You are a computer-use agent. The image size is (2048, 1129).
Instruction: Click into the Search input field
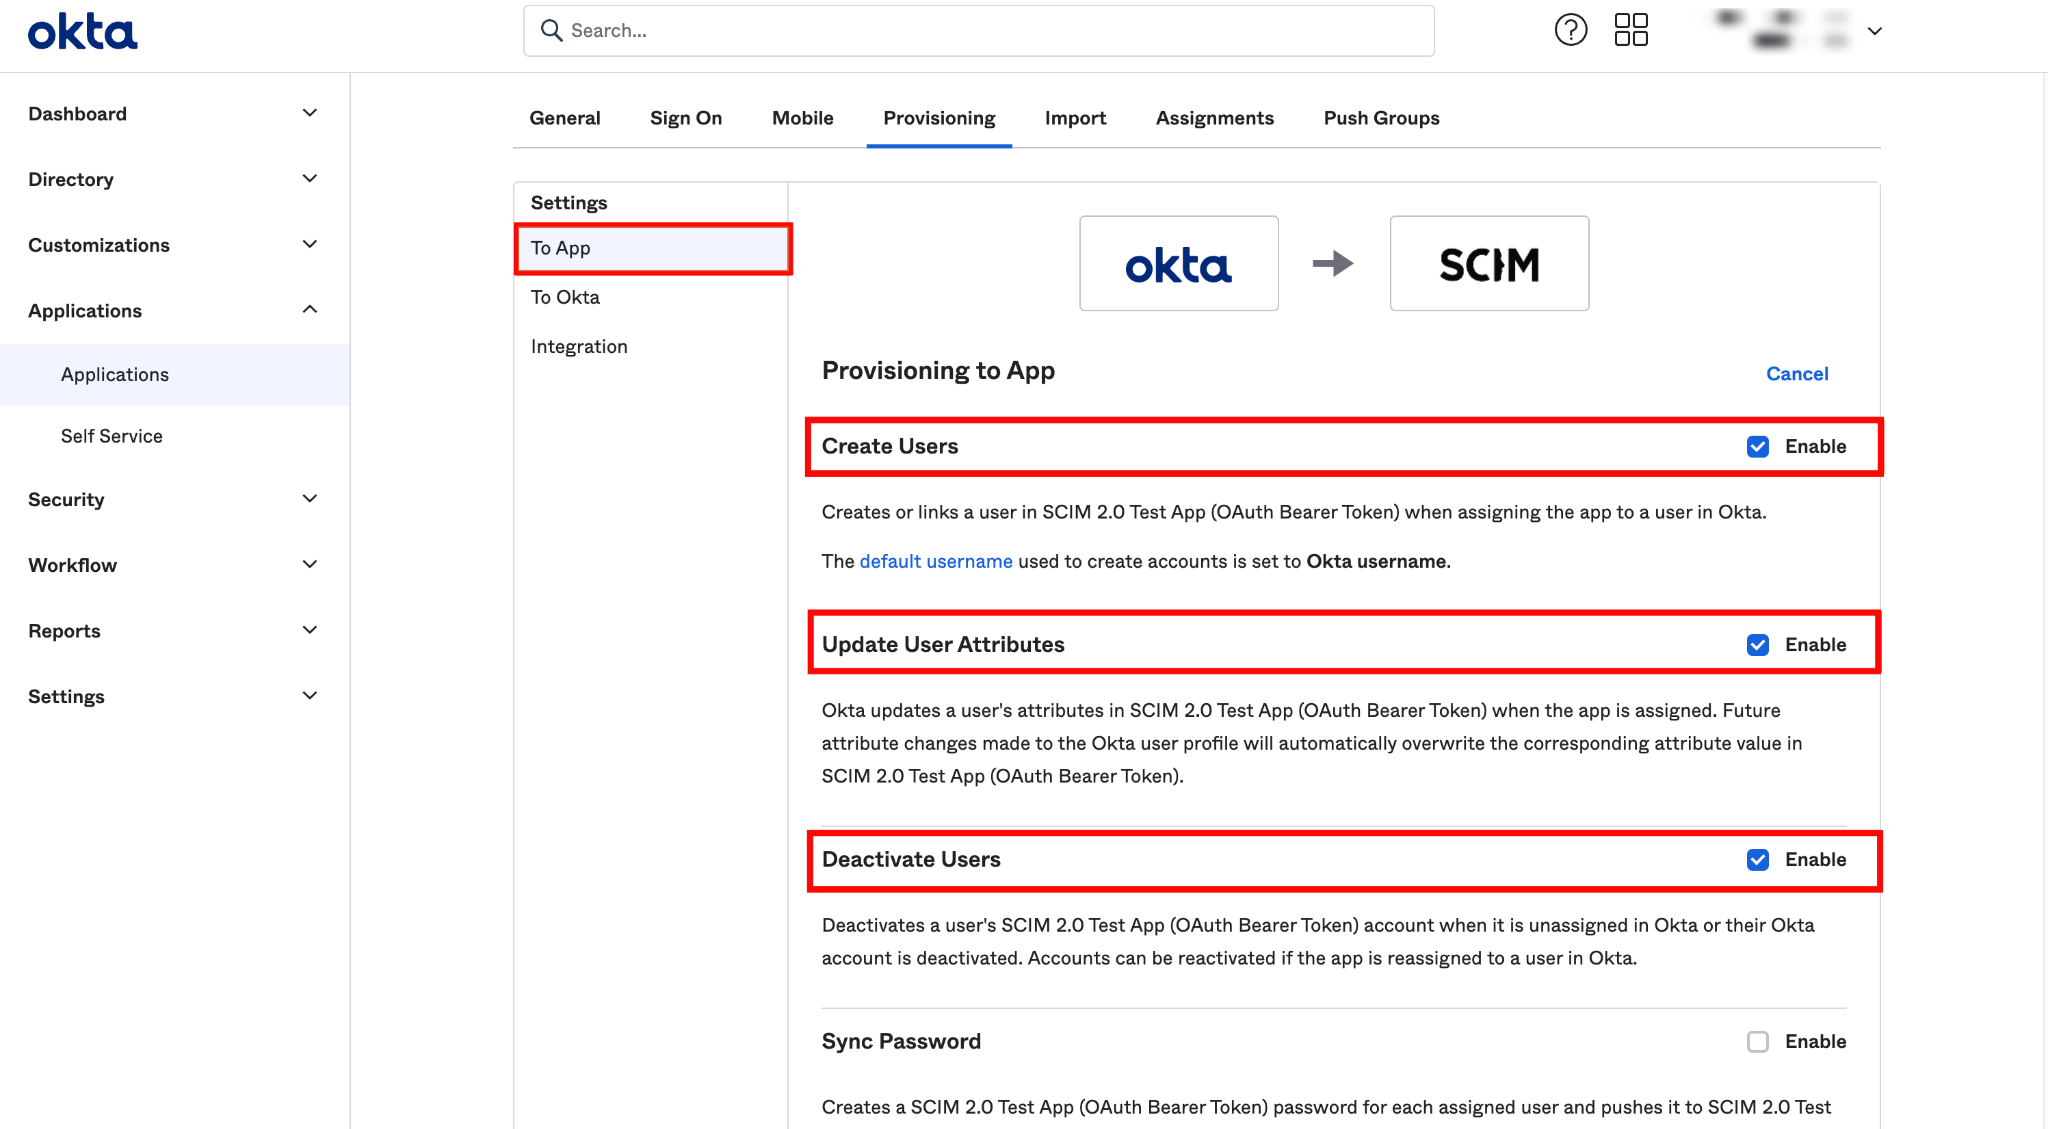coord(979,31)
